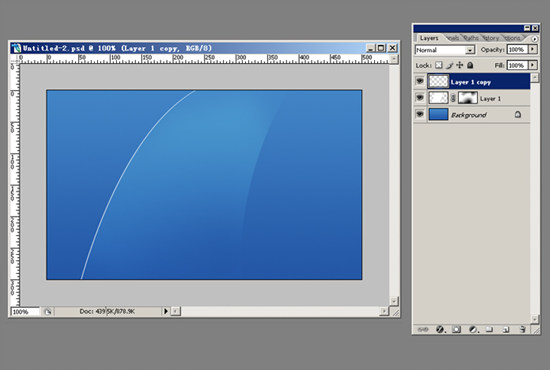Lock all padlock icon in Layers panel
The image size is (550, 370).
coord(470,65)
